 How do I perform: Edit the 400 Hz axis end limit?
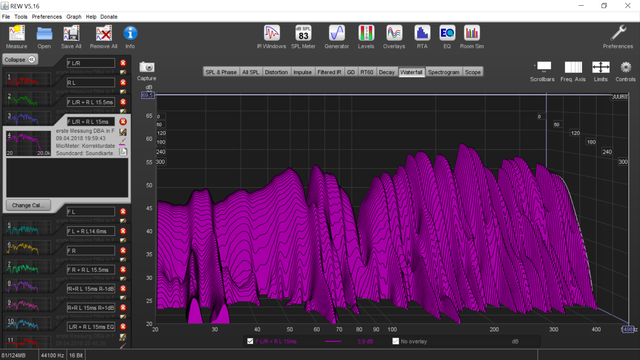(x=628, y=329)
